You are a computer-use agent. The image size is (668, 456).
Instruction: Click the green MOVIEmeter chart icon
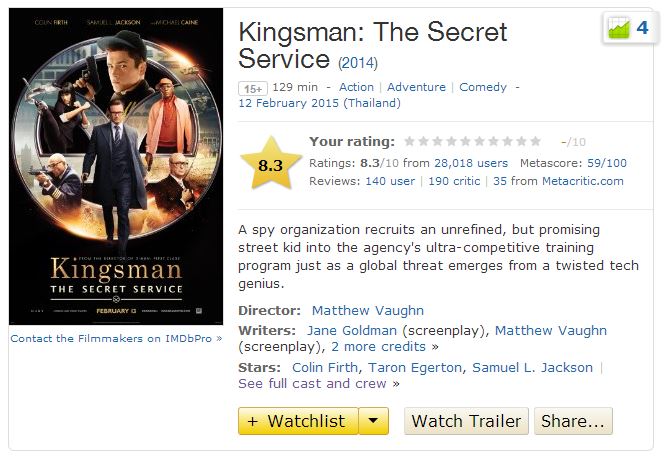click(x=619, y=28)
